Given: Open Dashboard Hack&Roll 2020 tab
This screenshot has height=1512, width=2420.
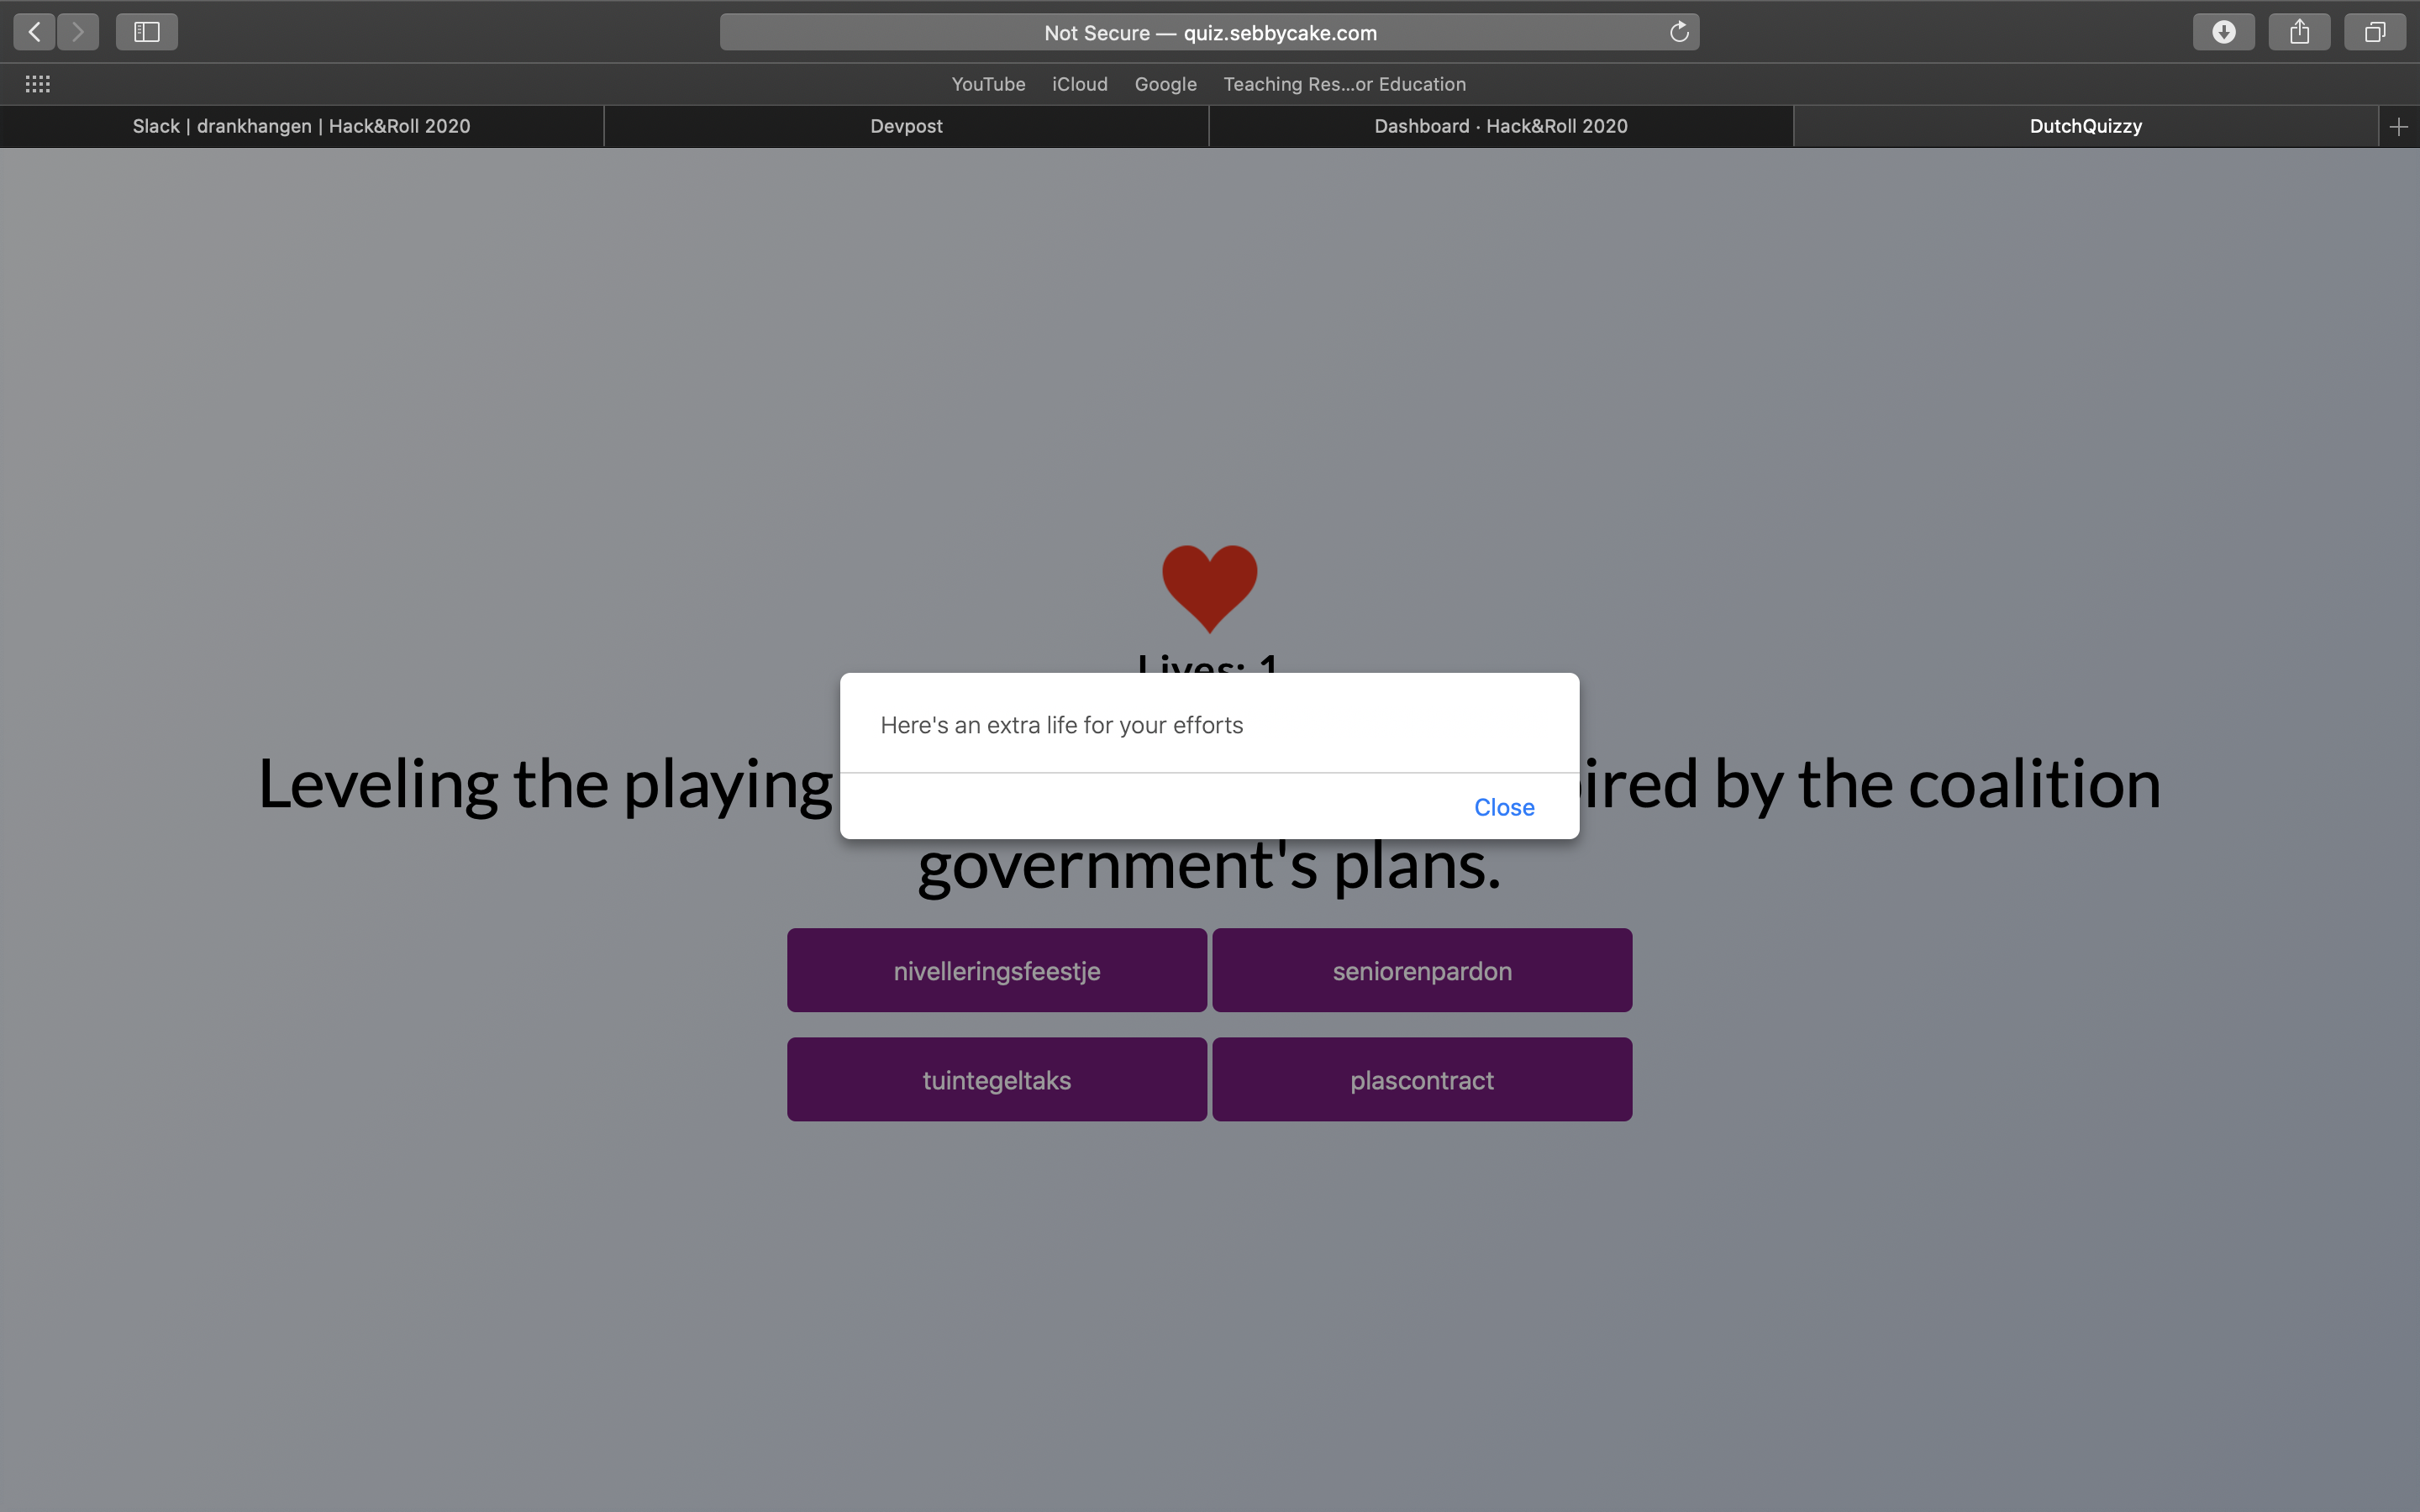Looking at the screenshot, I should pos(1500,127).
